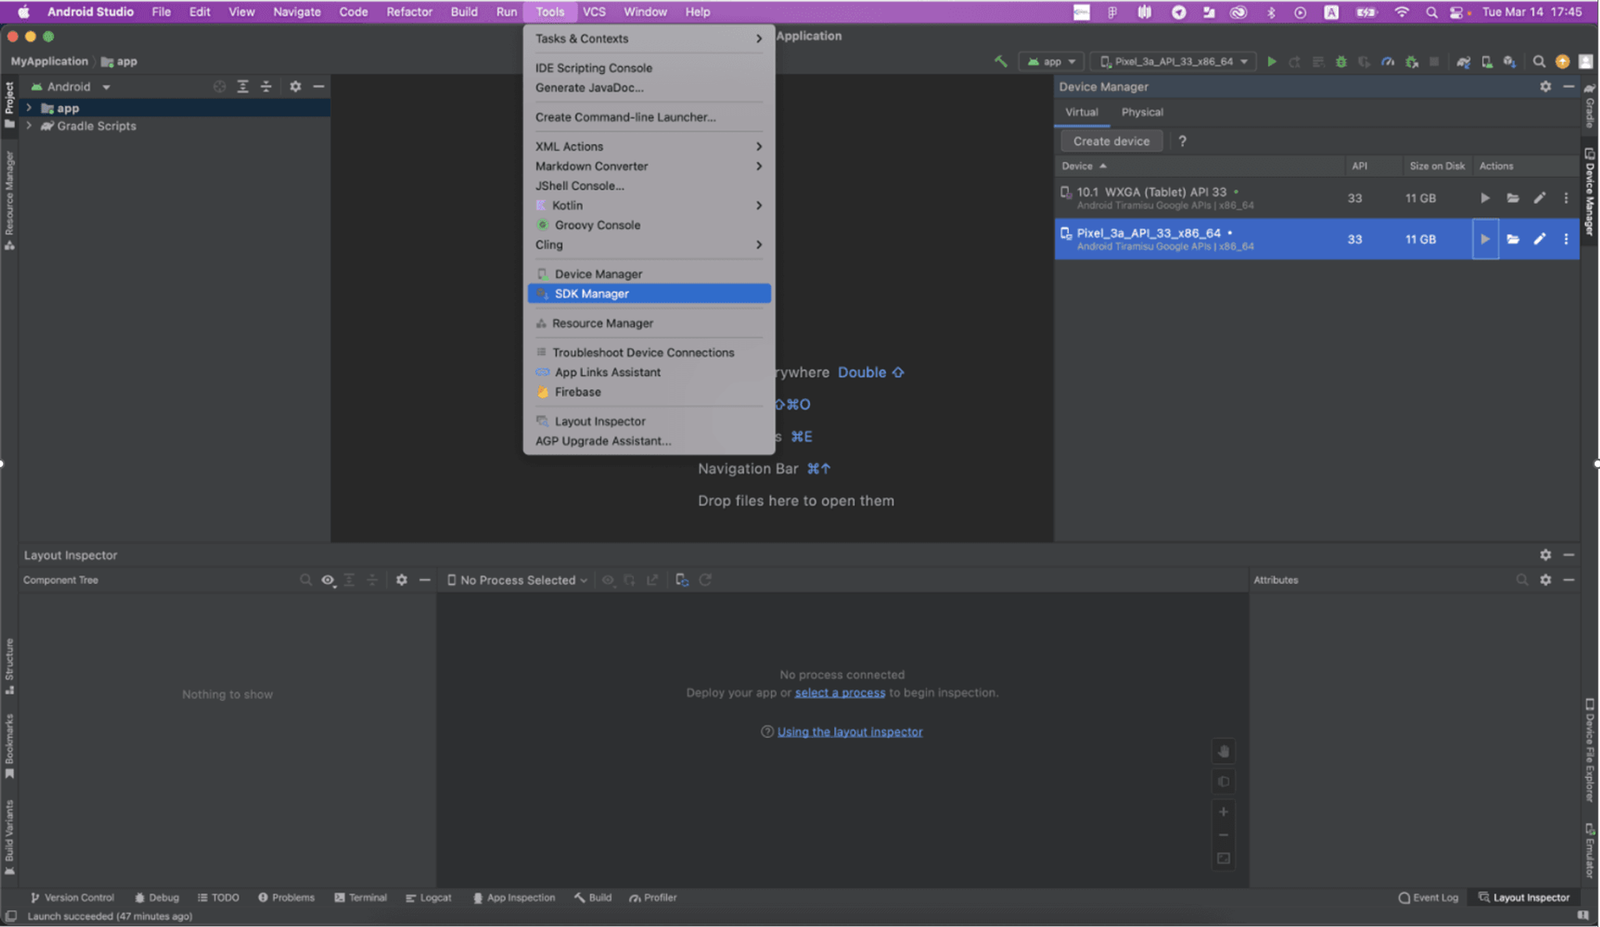This screenshot has height=927, width=1600.
Task: Open the app run configuration dropdown
Action: 1051,62
